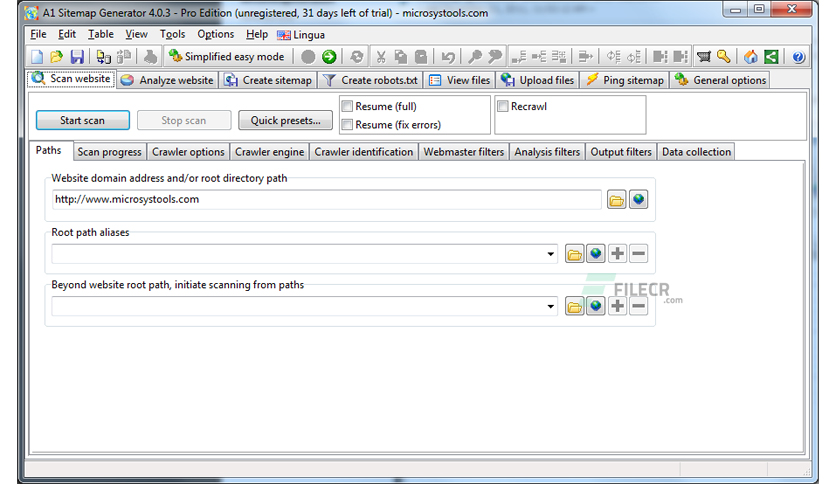The height and width of the screenshot is (484, 836).
Task: Open the General options tab
Action: point(720,80)
